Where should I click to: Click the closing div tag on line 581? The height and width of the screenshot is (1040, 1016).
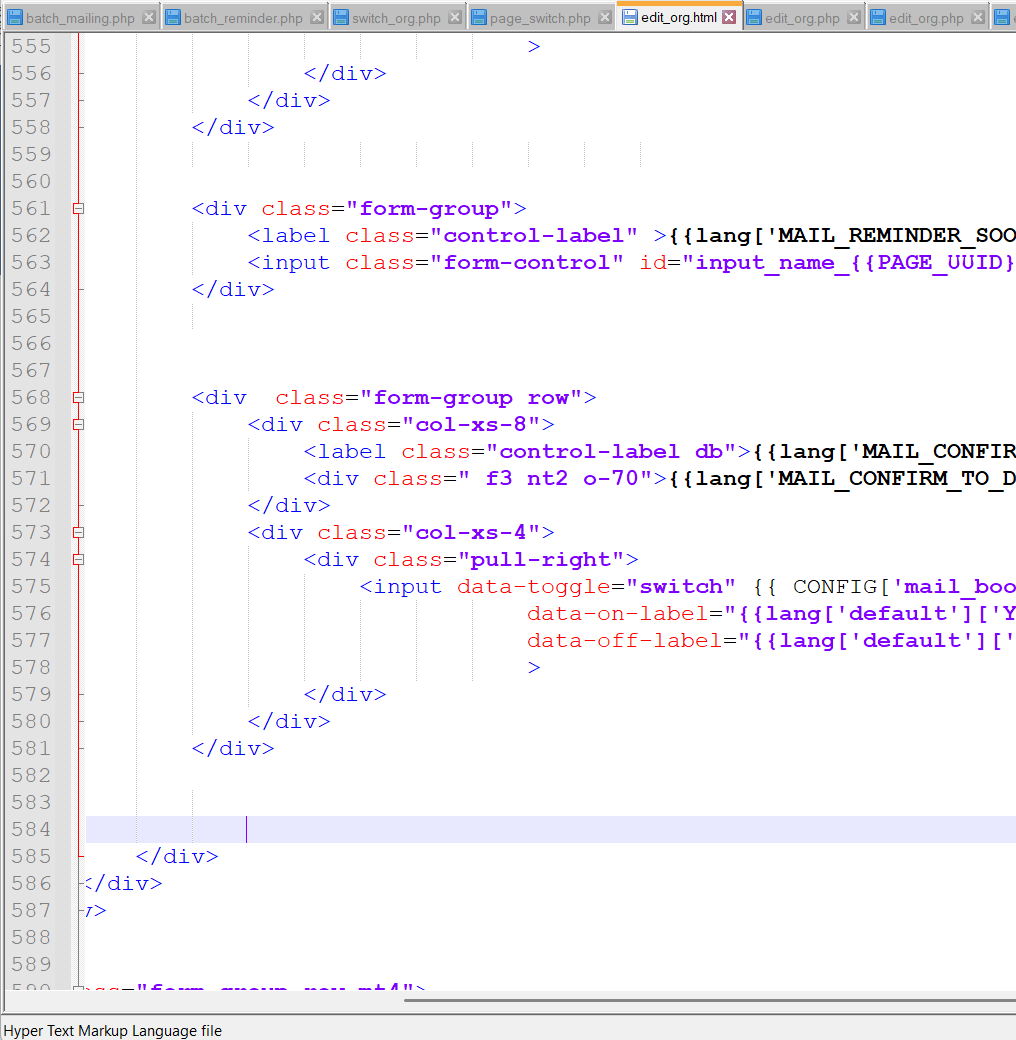click(233, 749)
